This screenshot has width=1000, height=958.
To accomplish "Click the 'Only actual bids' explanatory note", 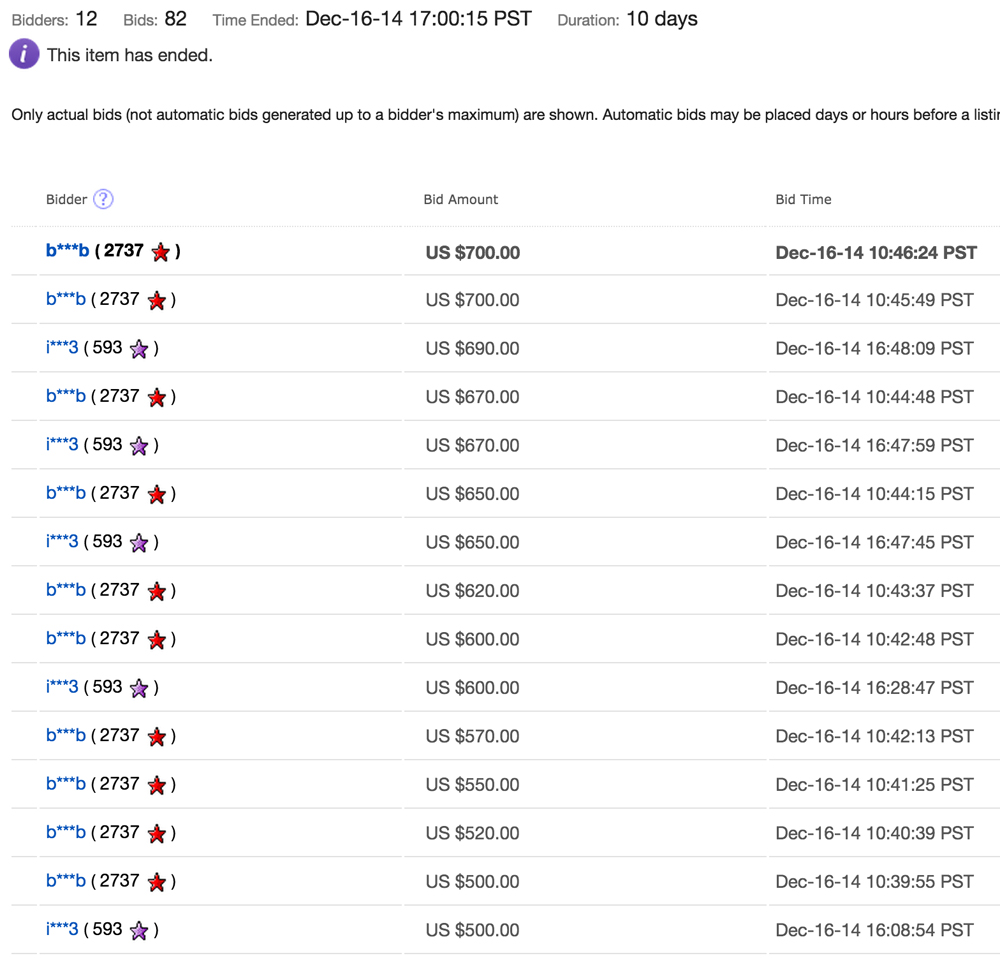I will (506, 115).
